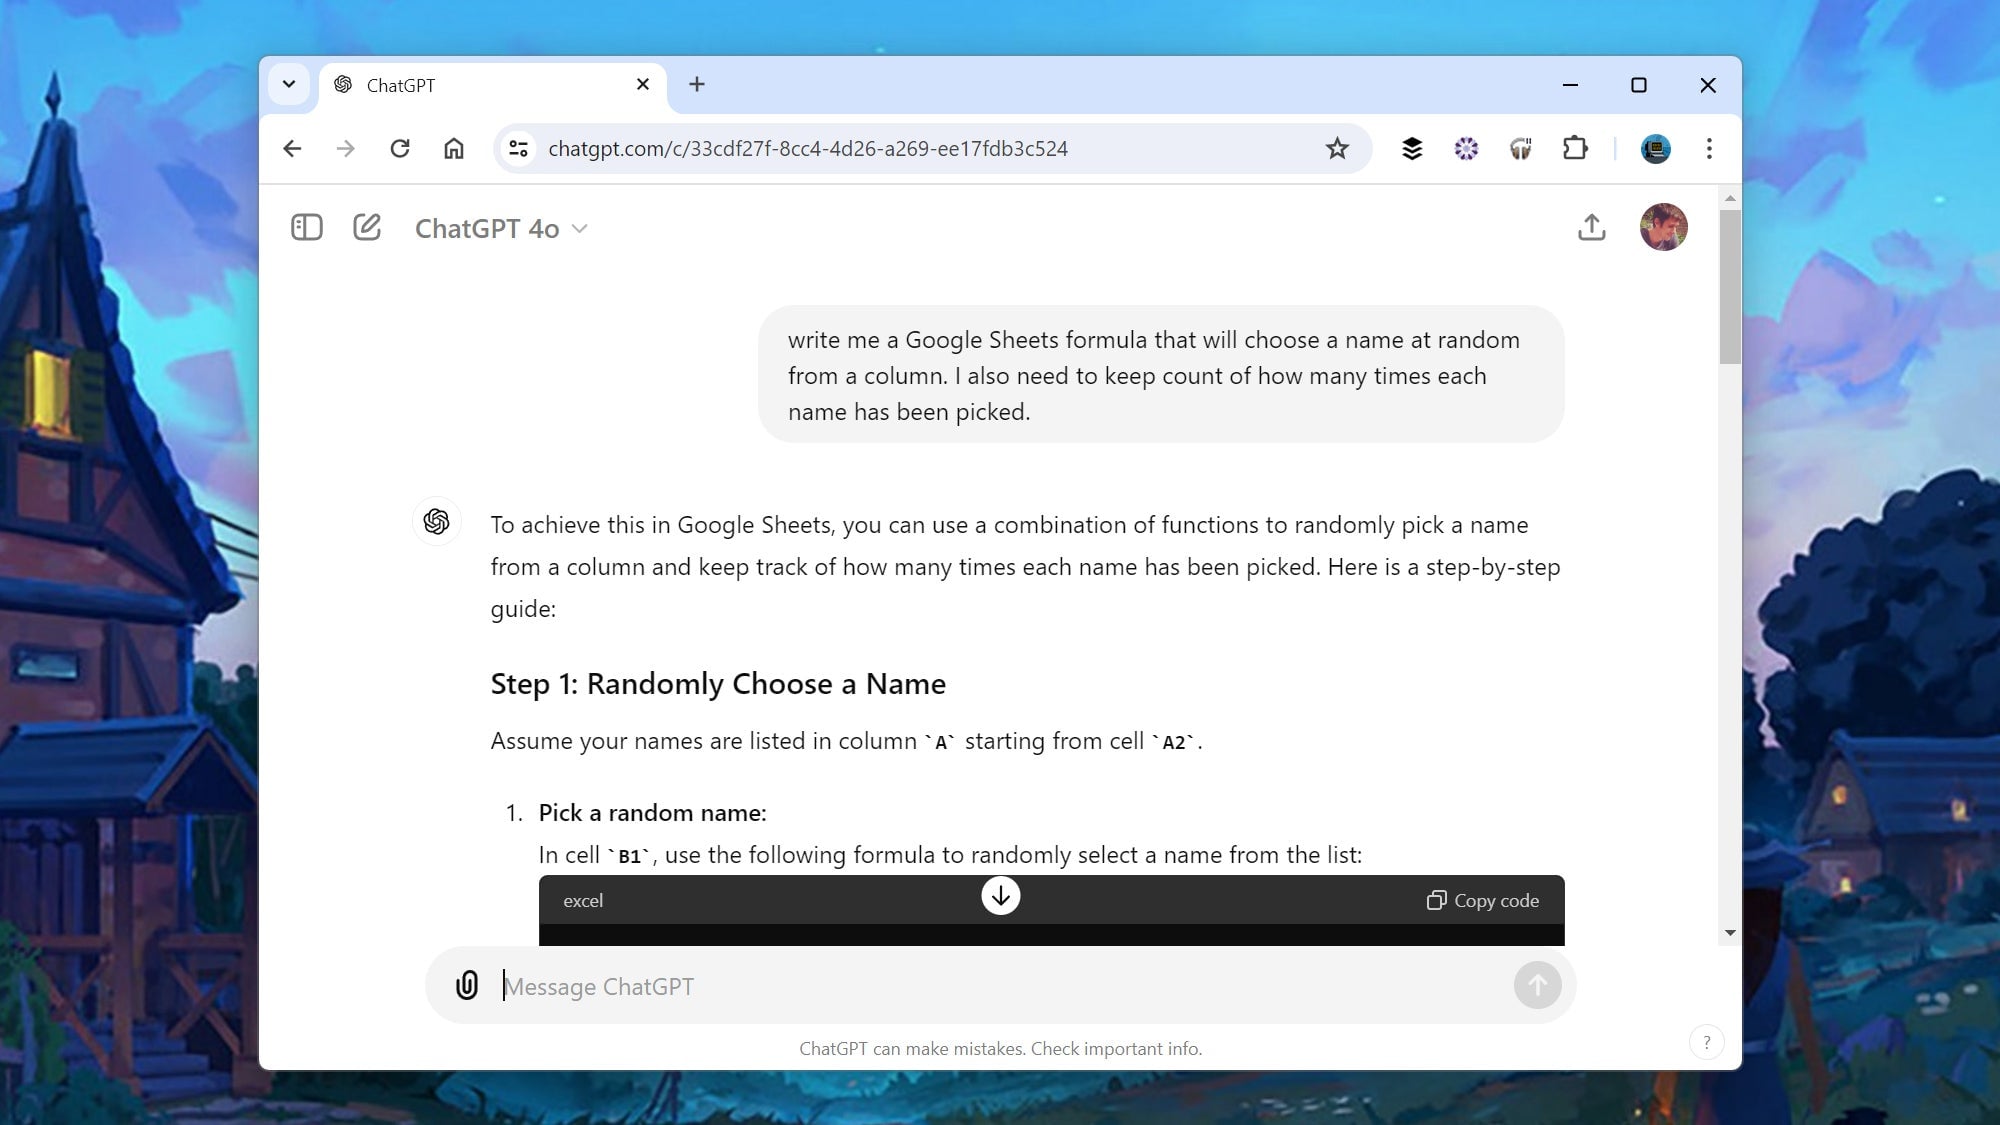The height and width of the screenshot is (1125, 2000).
Task: Jump to bottom with down-arrow button
Action: click(x=1000, y=895)
